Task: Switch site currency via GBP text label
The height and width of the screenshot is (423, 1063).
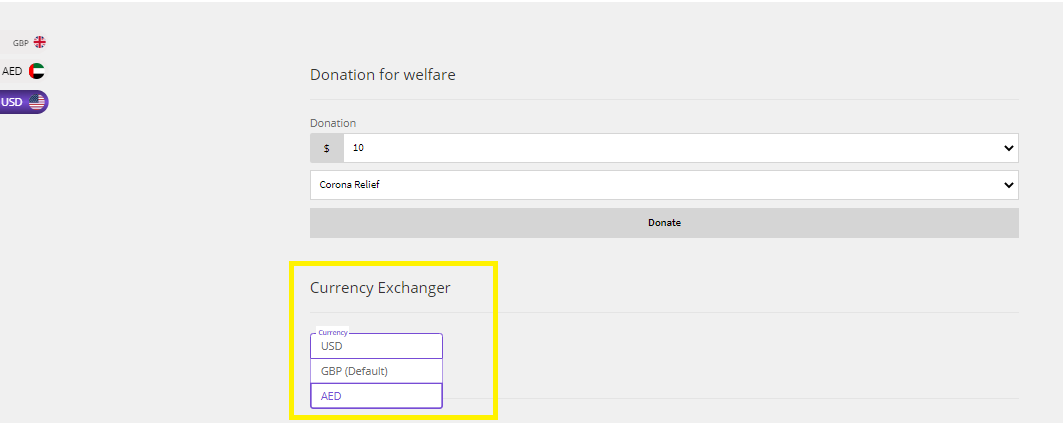Action: 20,43
